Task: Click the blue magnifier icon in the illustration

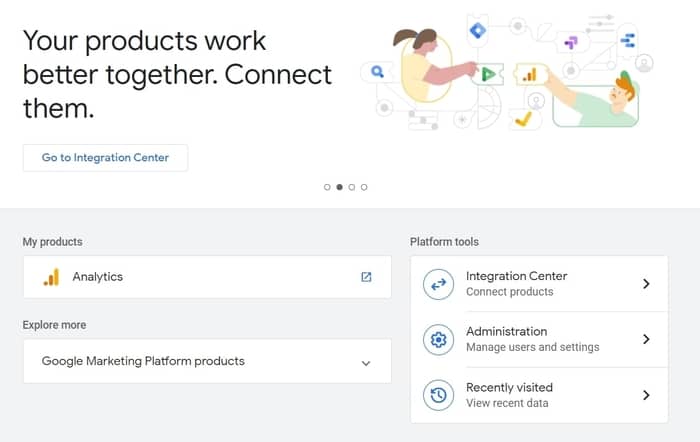Action: (x=377, y=72)
